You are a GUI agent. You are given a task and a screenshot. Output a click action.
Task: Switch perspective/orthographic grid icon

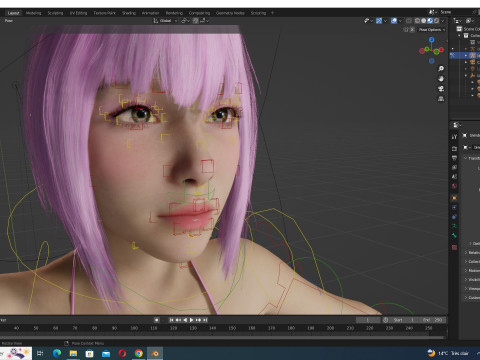(x=441, y=99)
